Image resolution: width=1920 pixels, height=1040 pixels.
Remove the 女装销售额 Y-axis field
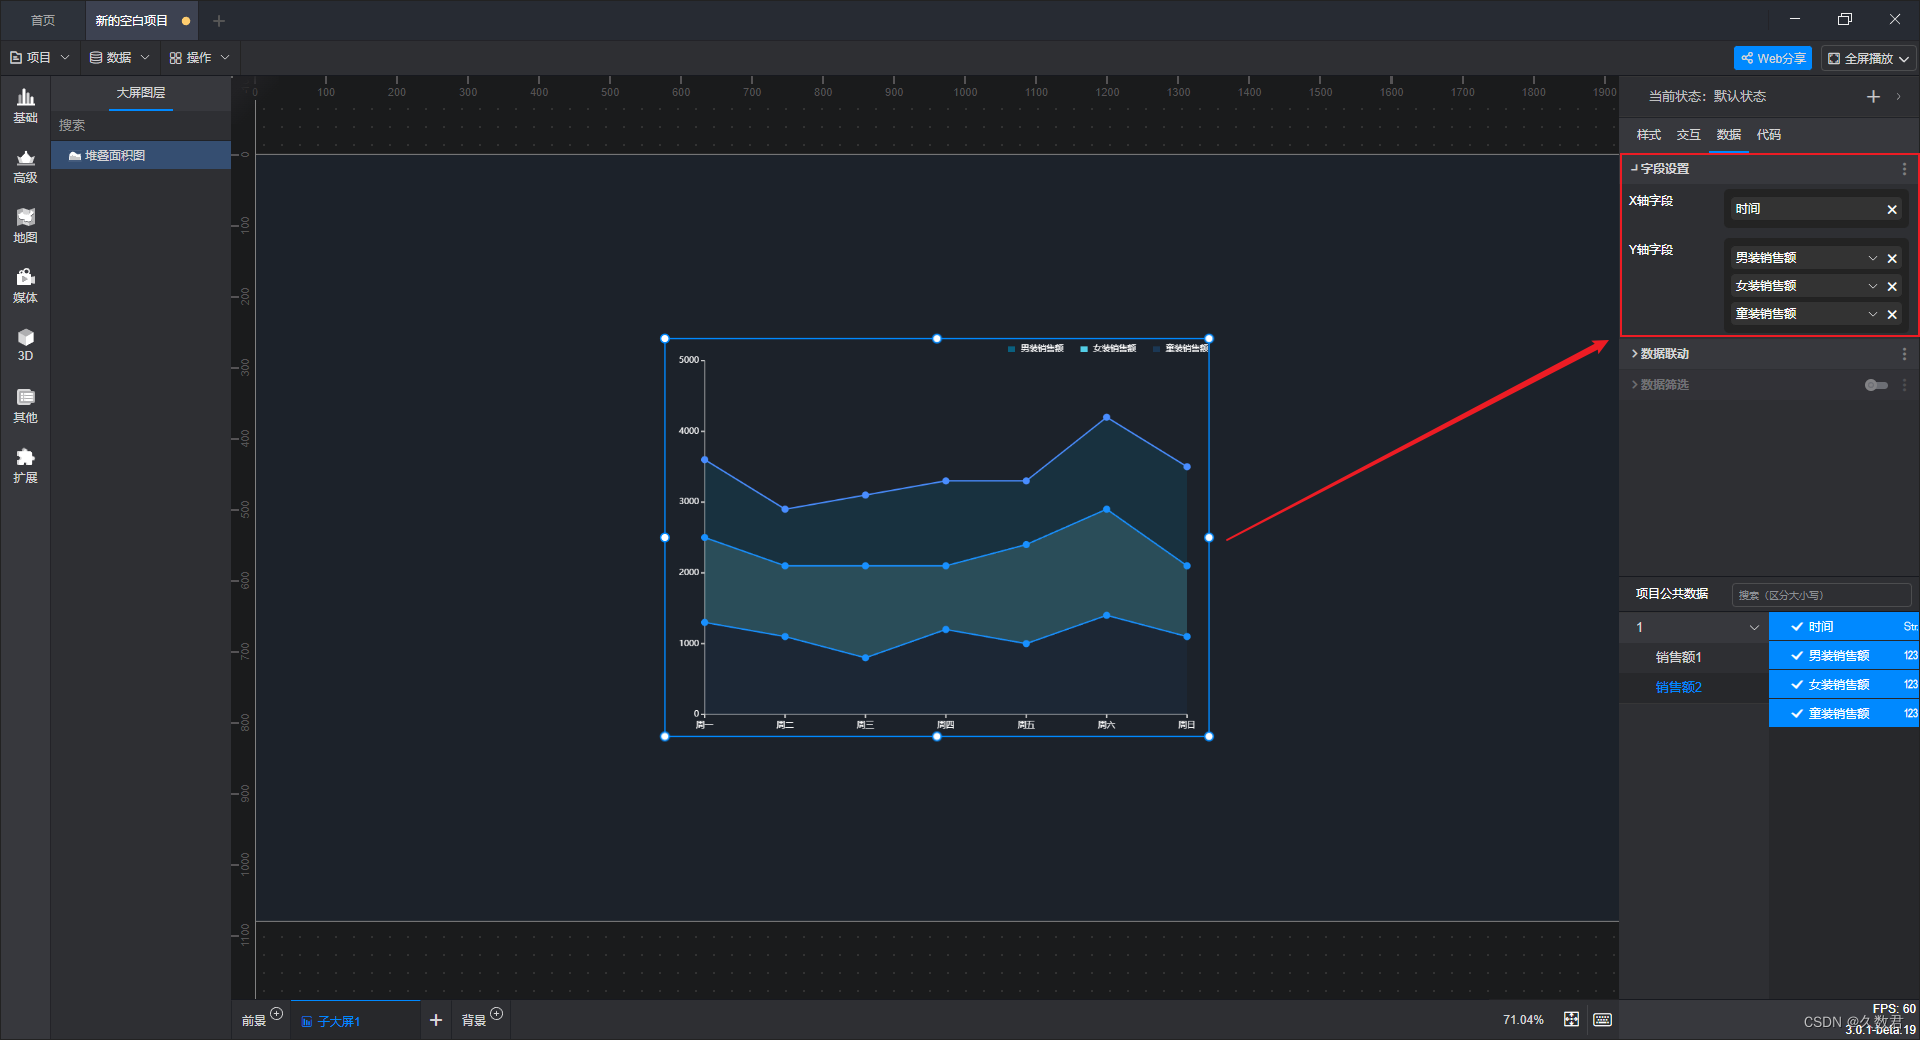coord(1892,286)
